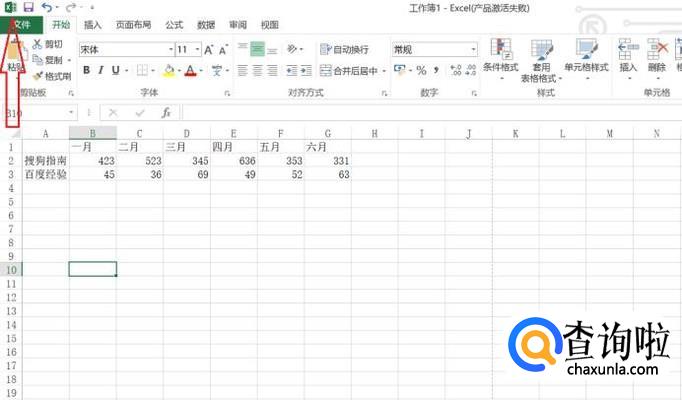
Task: Open borders dropdown arrow
Action: 153,70
